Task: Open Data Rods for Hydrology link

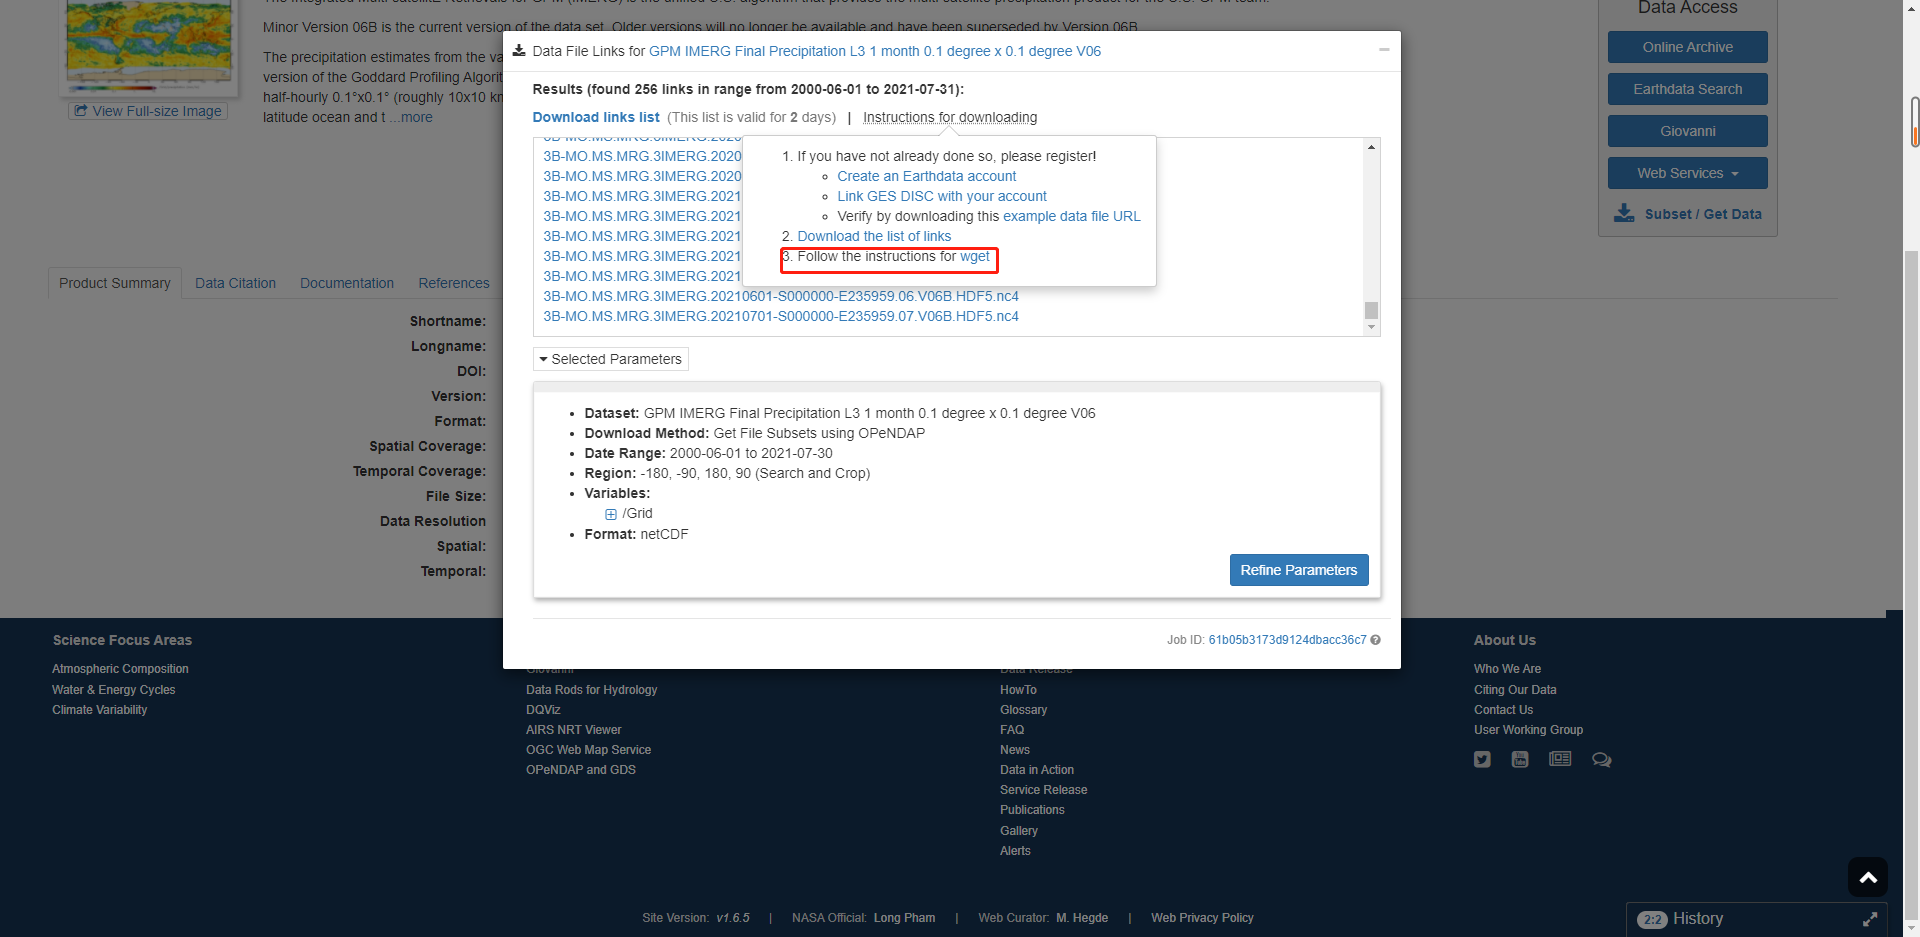Action: [x=591, y=690]
